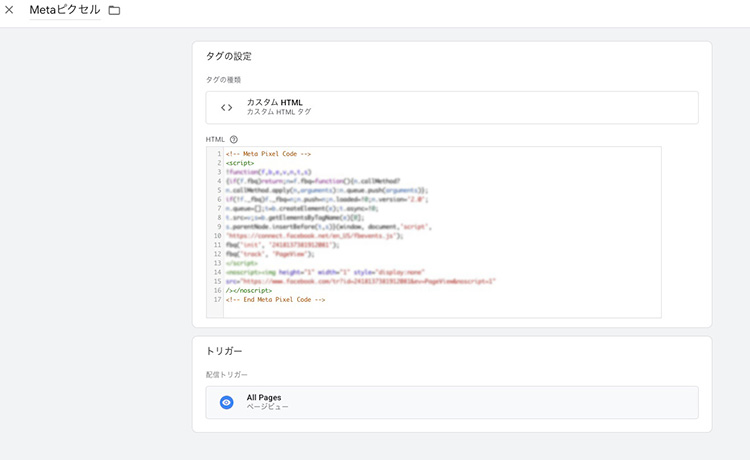
Task: Click the opening script tag on line 2
Action: coord(240,163)
